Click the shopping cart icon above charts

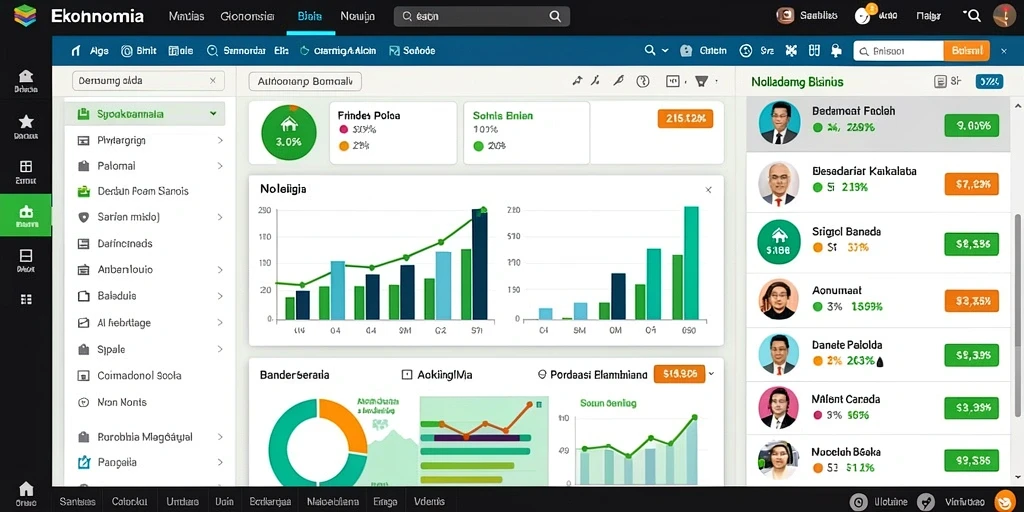click(x=701, y=81)
